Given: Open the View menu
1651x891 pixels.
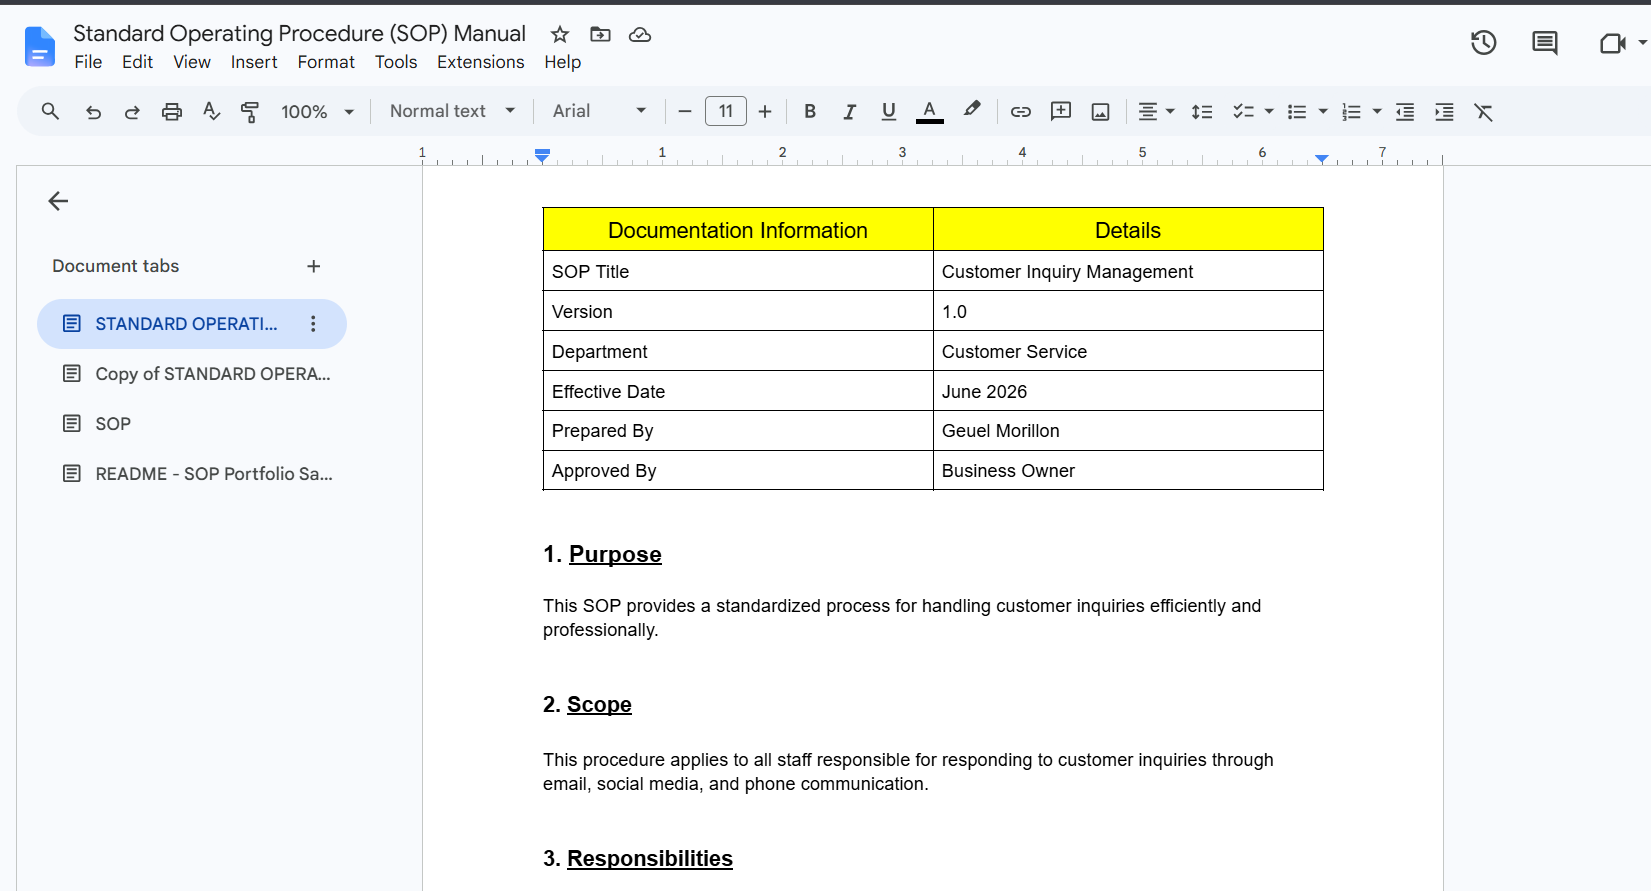Looking at the screenshot, I should tap(192, 62).
